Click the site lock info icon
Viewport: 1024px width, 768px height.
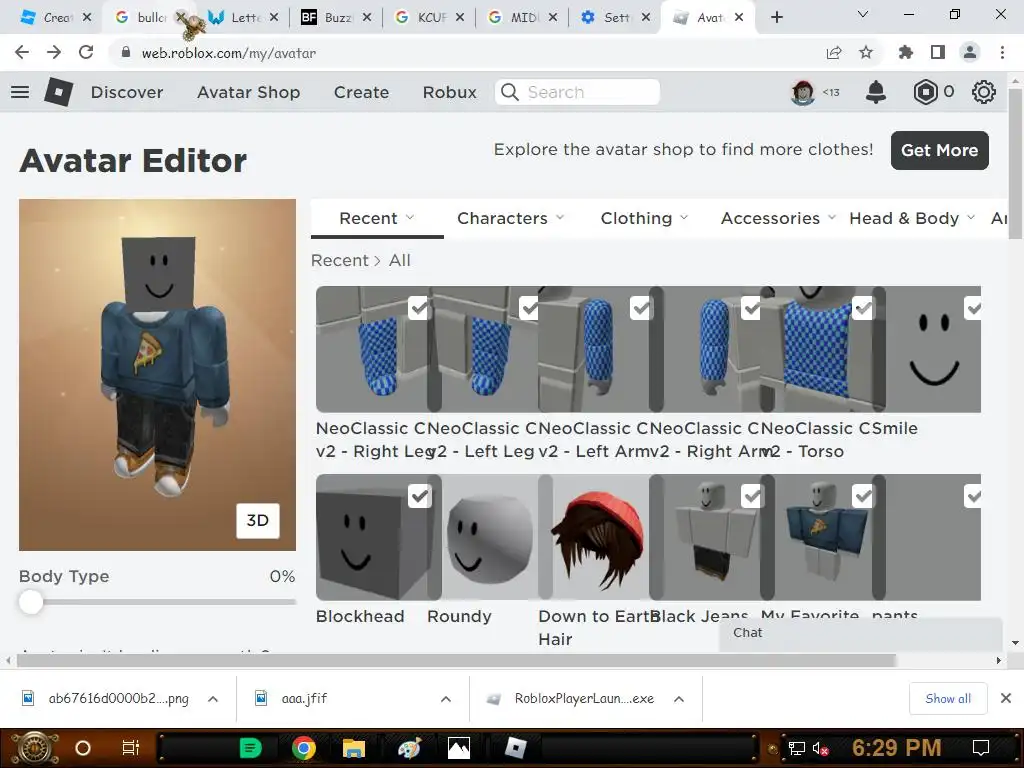click(126, 52)
